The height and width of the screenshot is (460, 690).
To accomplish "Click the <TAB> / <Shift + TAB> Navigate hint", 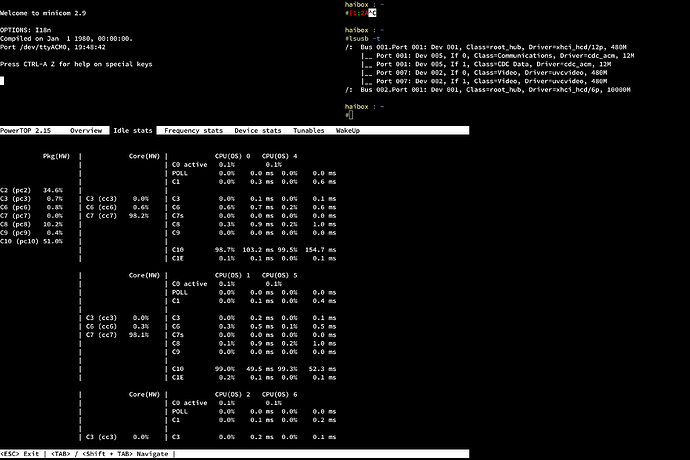I will click(110, 453).
